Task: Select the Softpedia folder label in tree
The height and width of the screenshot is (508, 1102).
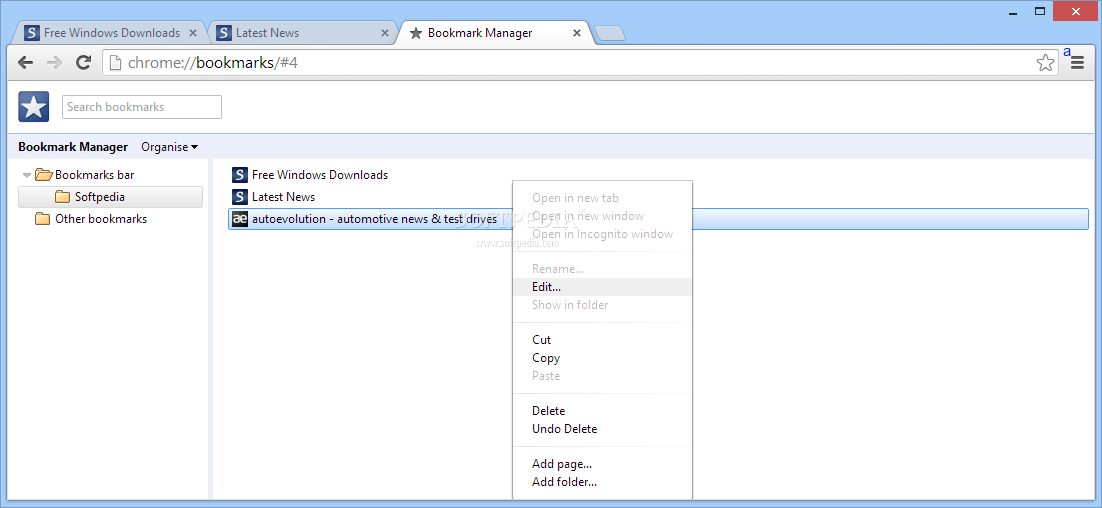Action: 100,197
